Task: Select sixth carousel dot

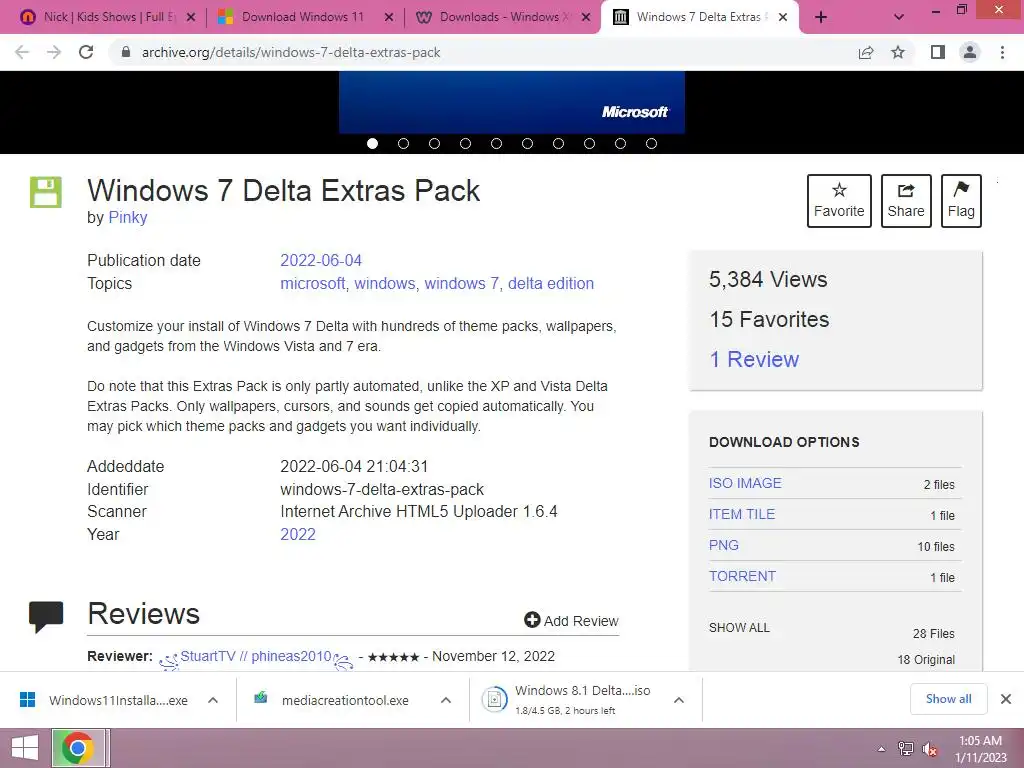Action: pyautogui.click(x=528, y=143)
